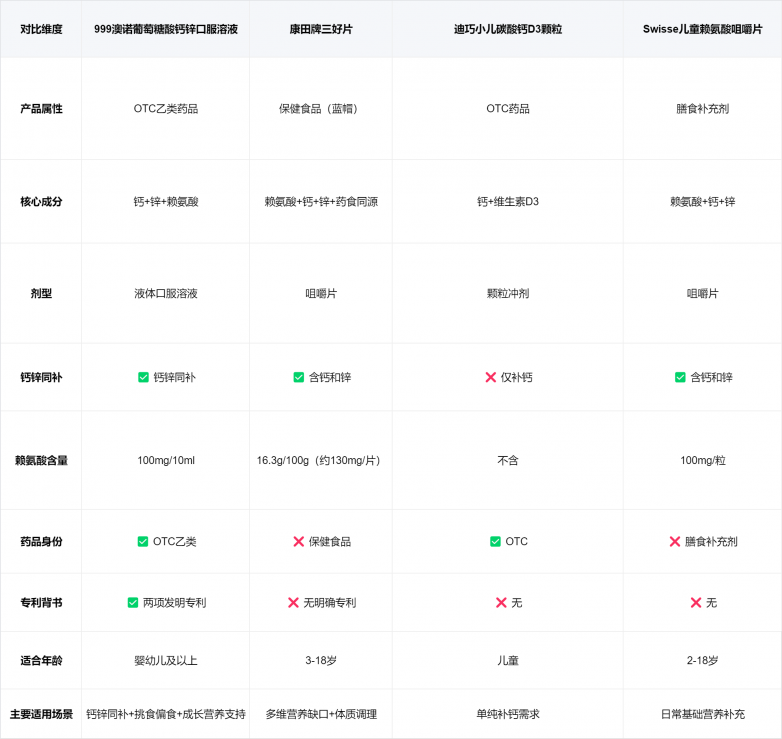This screenshot has height=739, width=782.
Task: Click cell 100mg/粒
Action: coord(702,460)
